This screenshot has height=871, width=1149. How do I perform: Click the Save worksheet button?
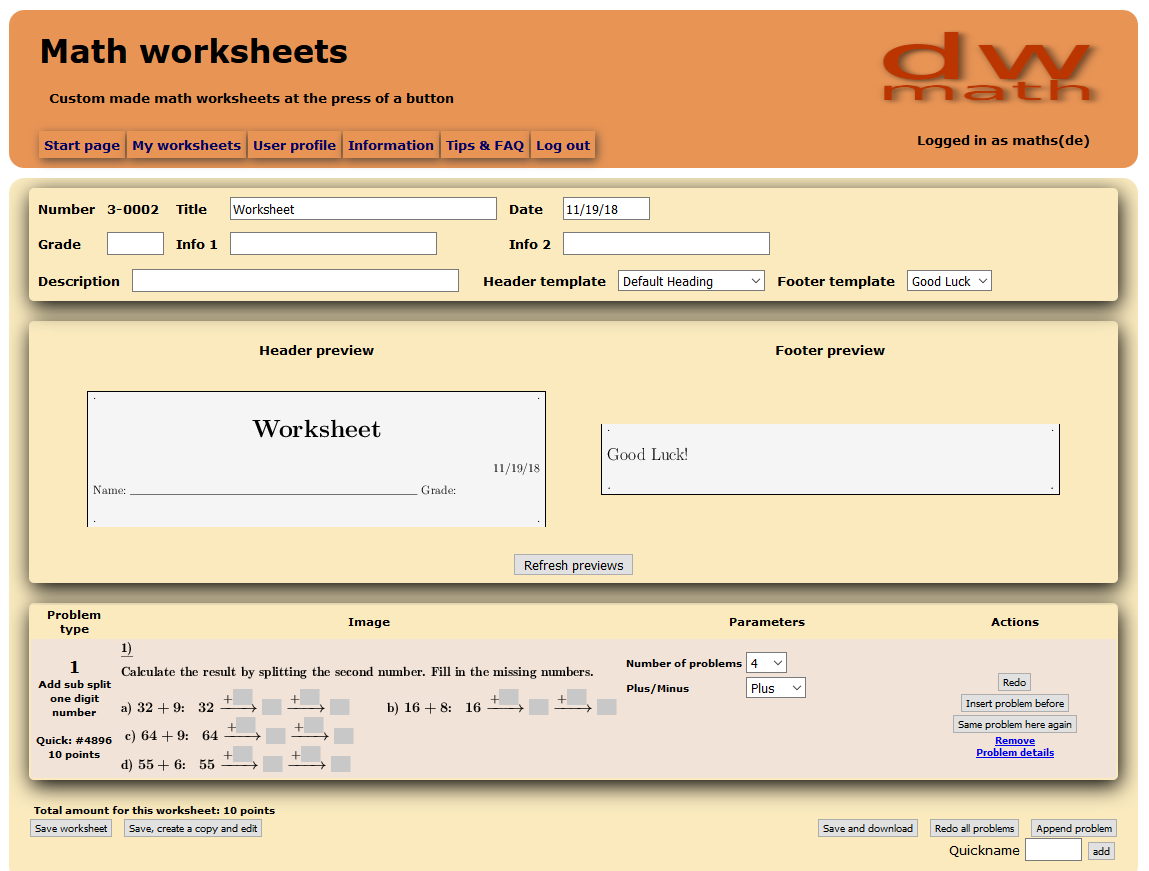pos(71,829)
